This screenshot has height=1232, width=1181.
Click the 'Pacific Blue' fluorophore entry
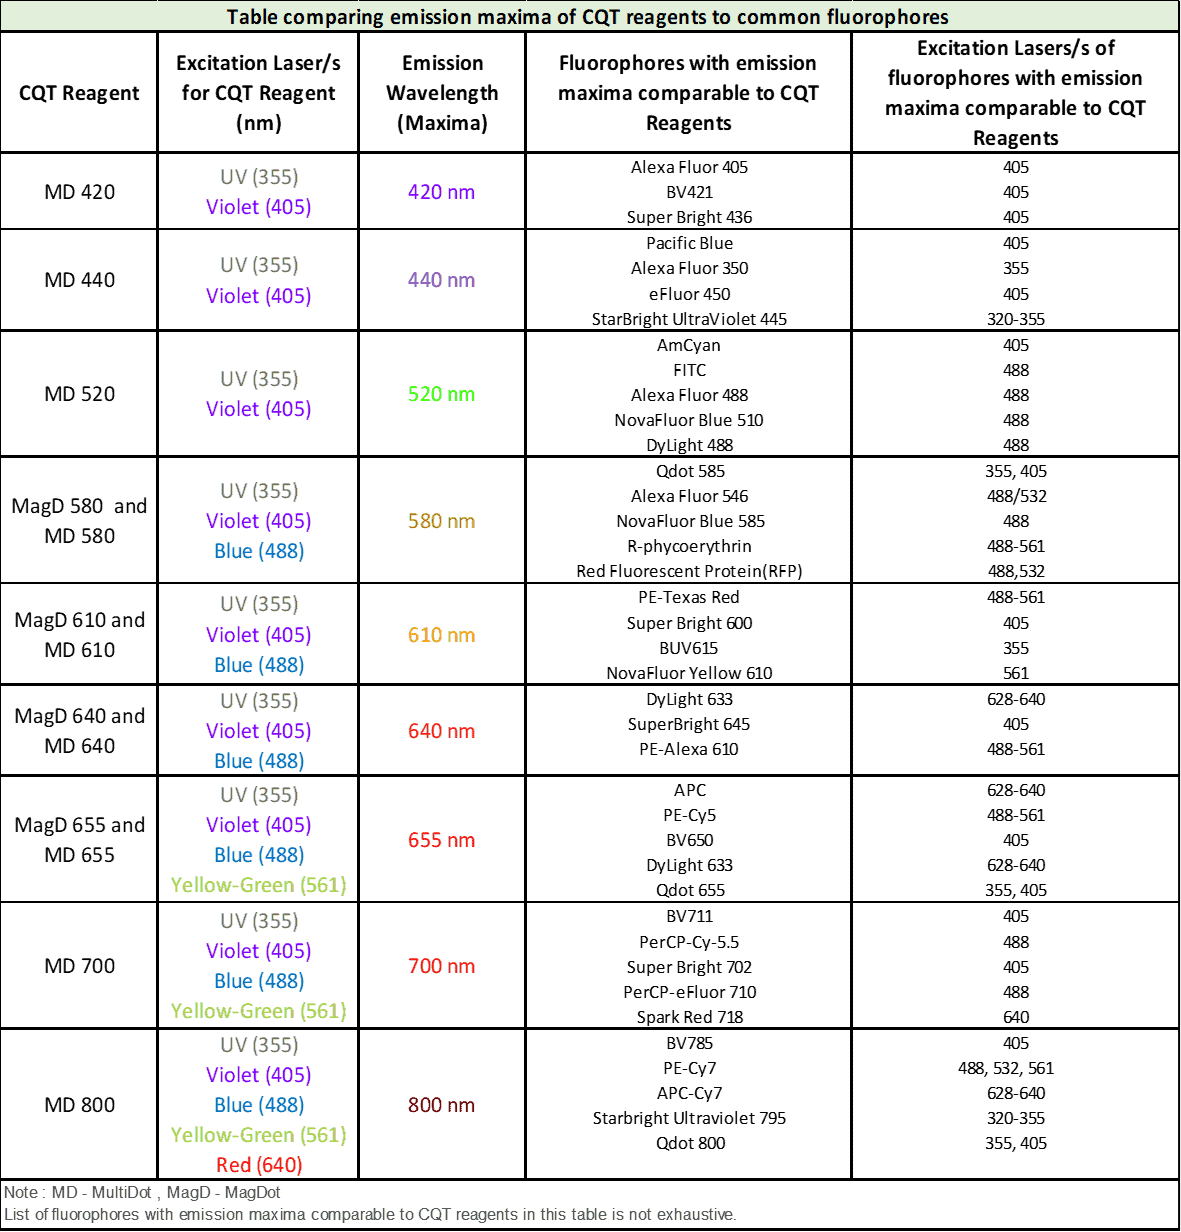click(689, 243)
